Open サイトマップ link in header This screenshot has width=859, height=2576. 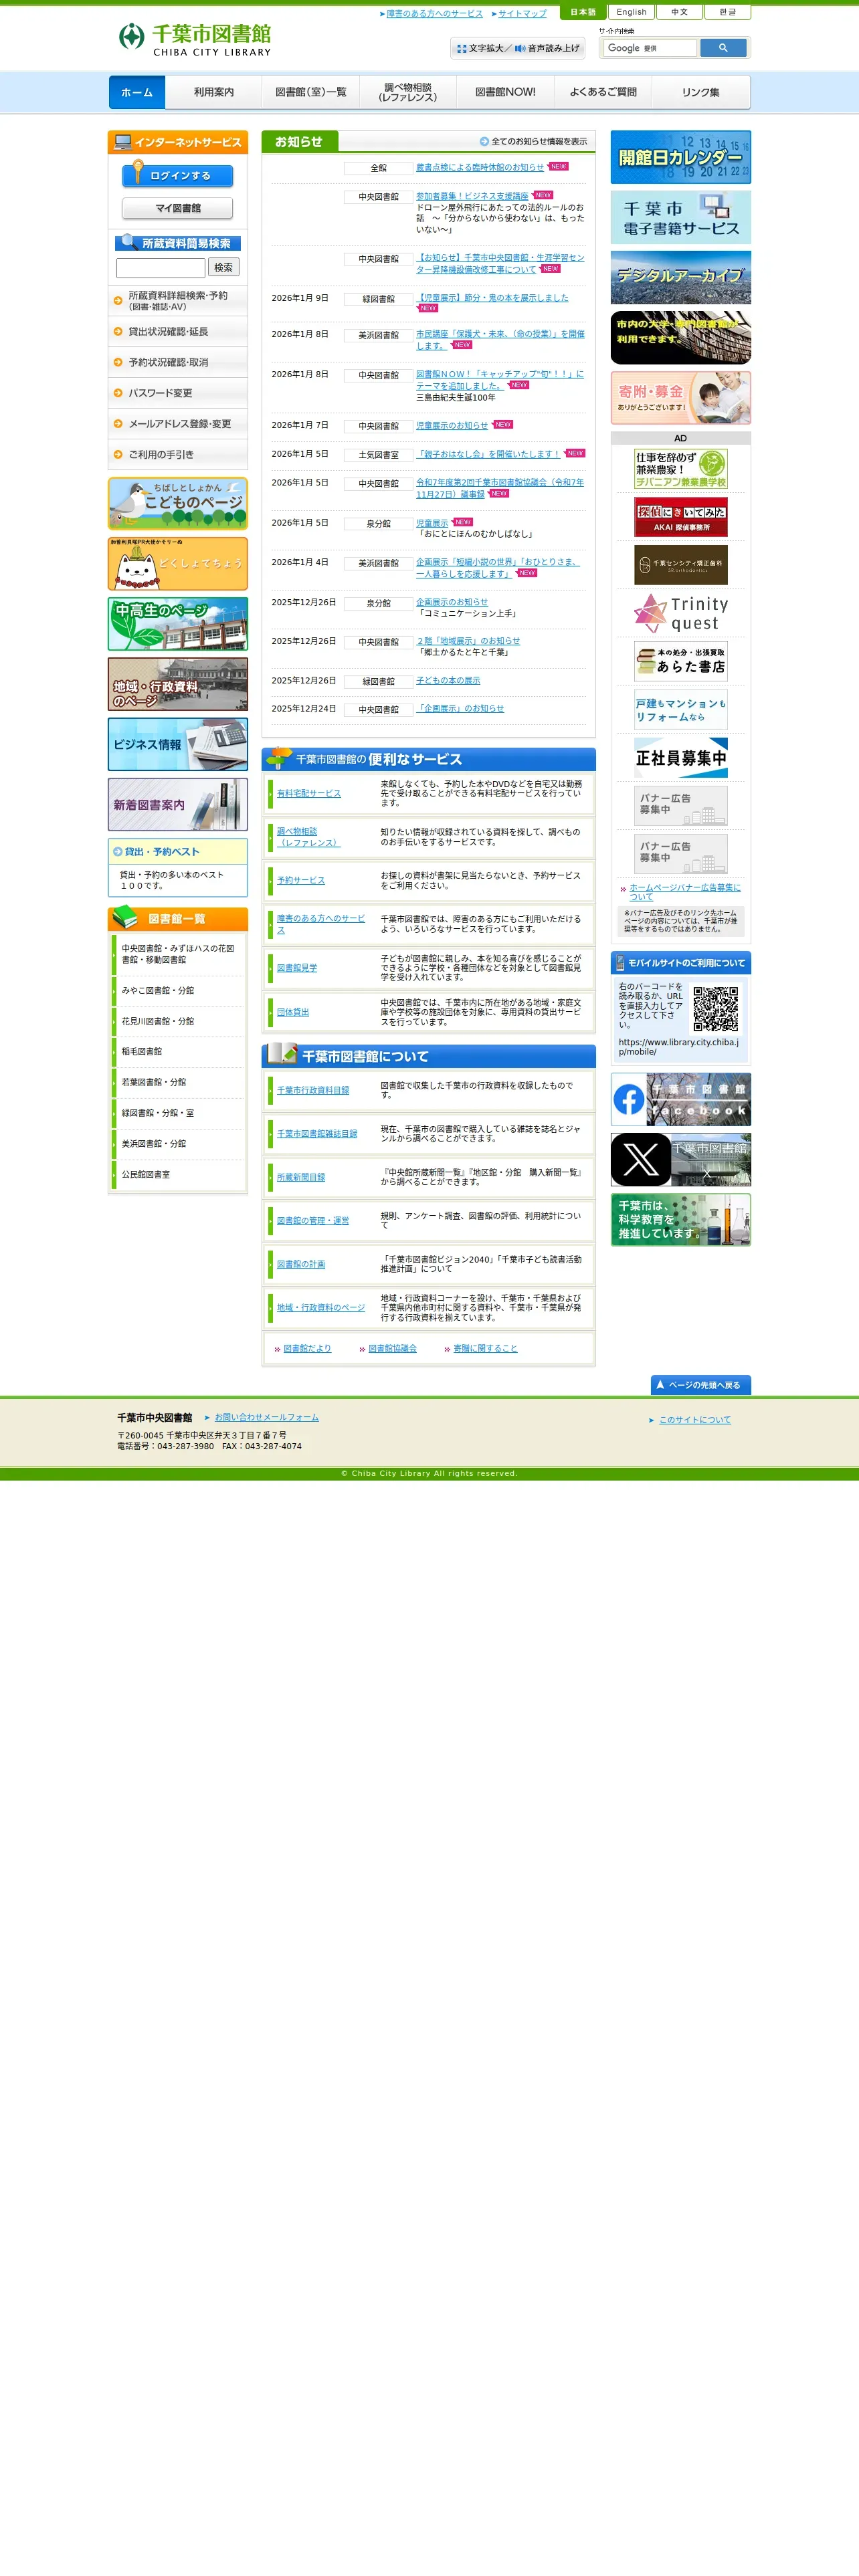pyautogui.click(x=522, y=14)
